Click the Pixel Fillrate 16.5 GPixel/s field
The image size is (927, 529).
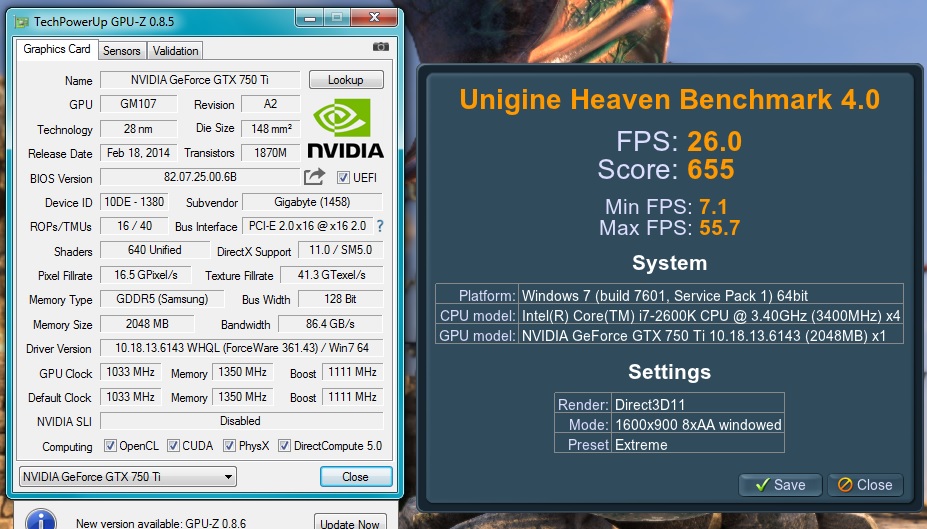pyautogui.click(x=146, y=275)
